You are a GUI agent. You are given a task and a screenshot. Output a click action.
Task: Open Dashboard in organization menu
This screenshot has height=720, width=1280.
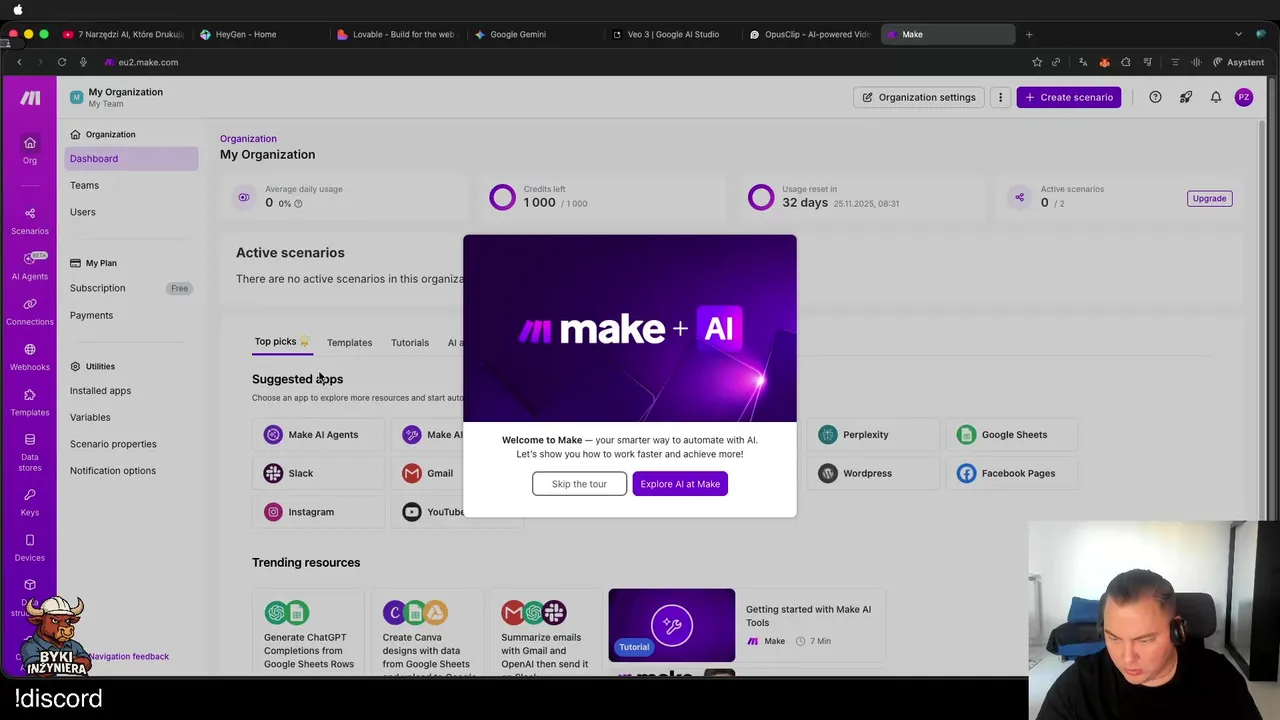[x=131, y=158]
